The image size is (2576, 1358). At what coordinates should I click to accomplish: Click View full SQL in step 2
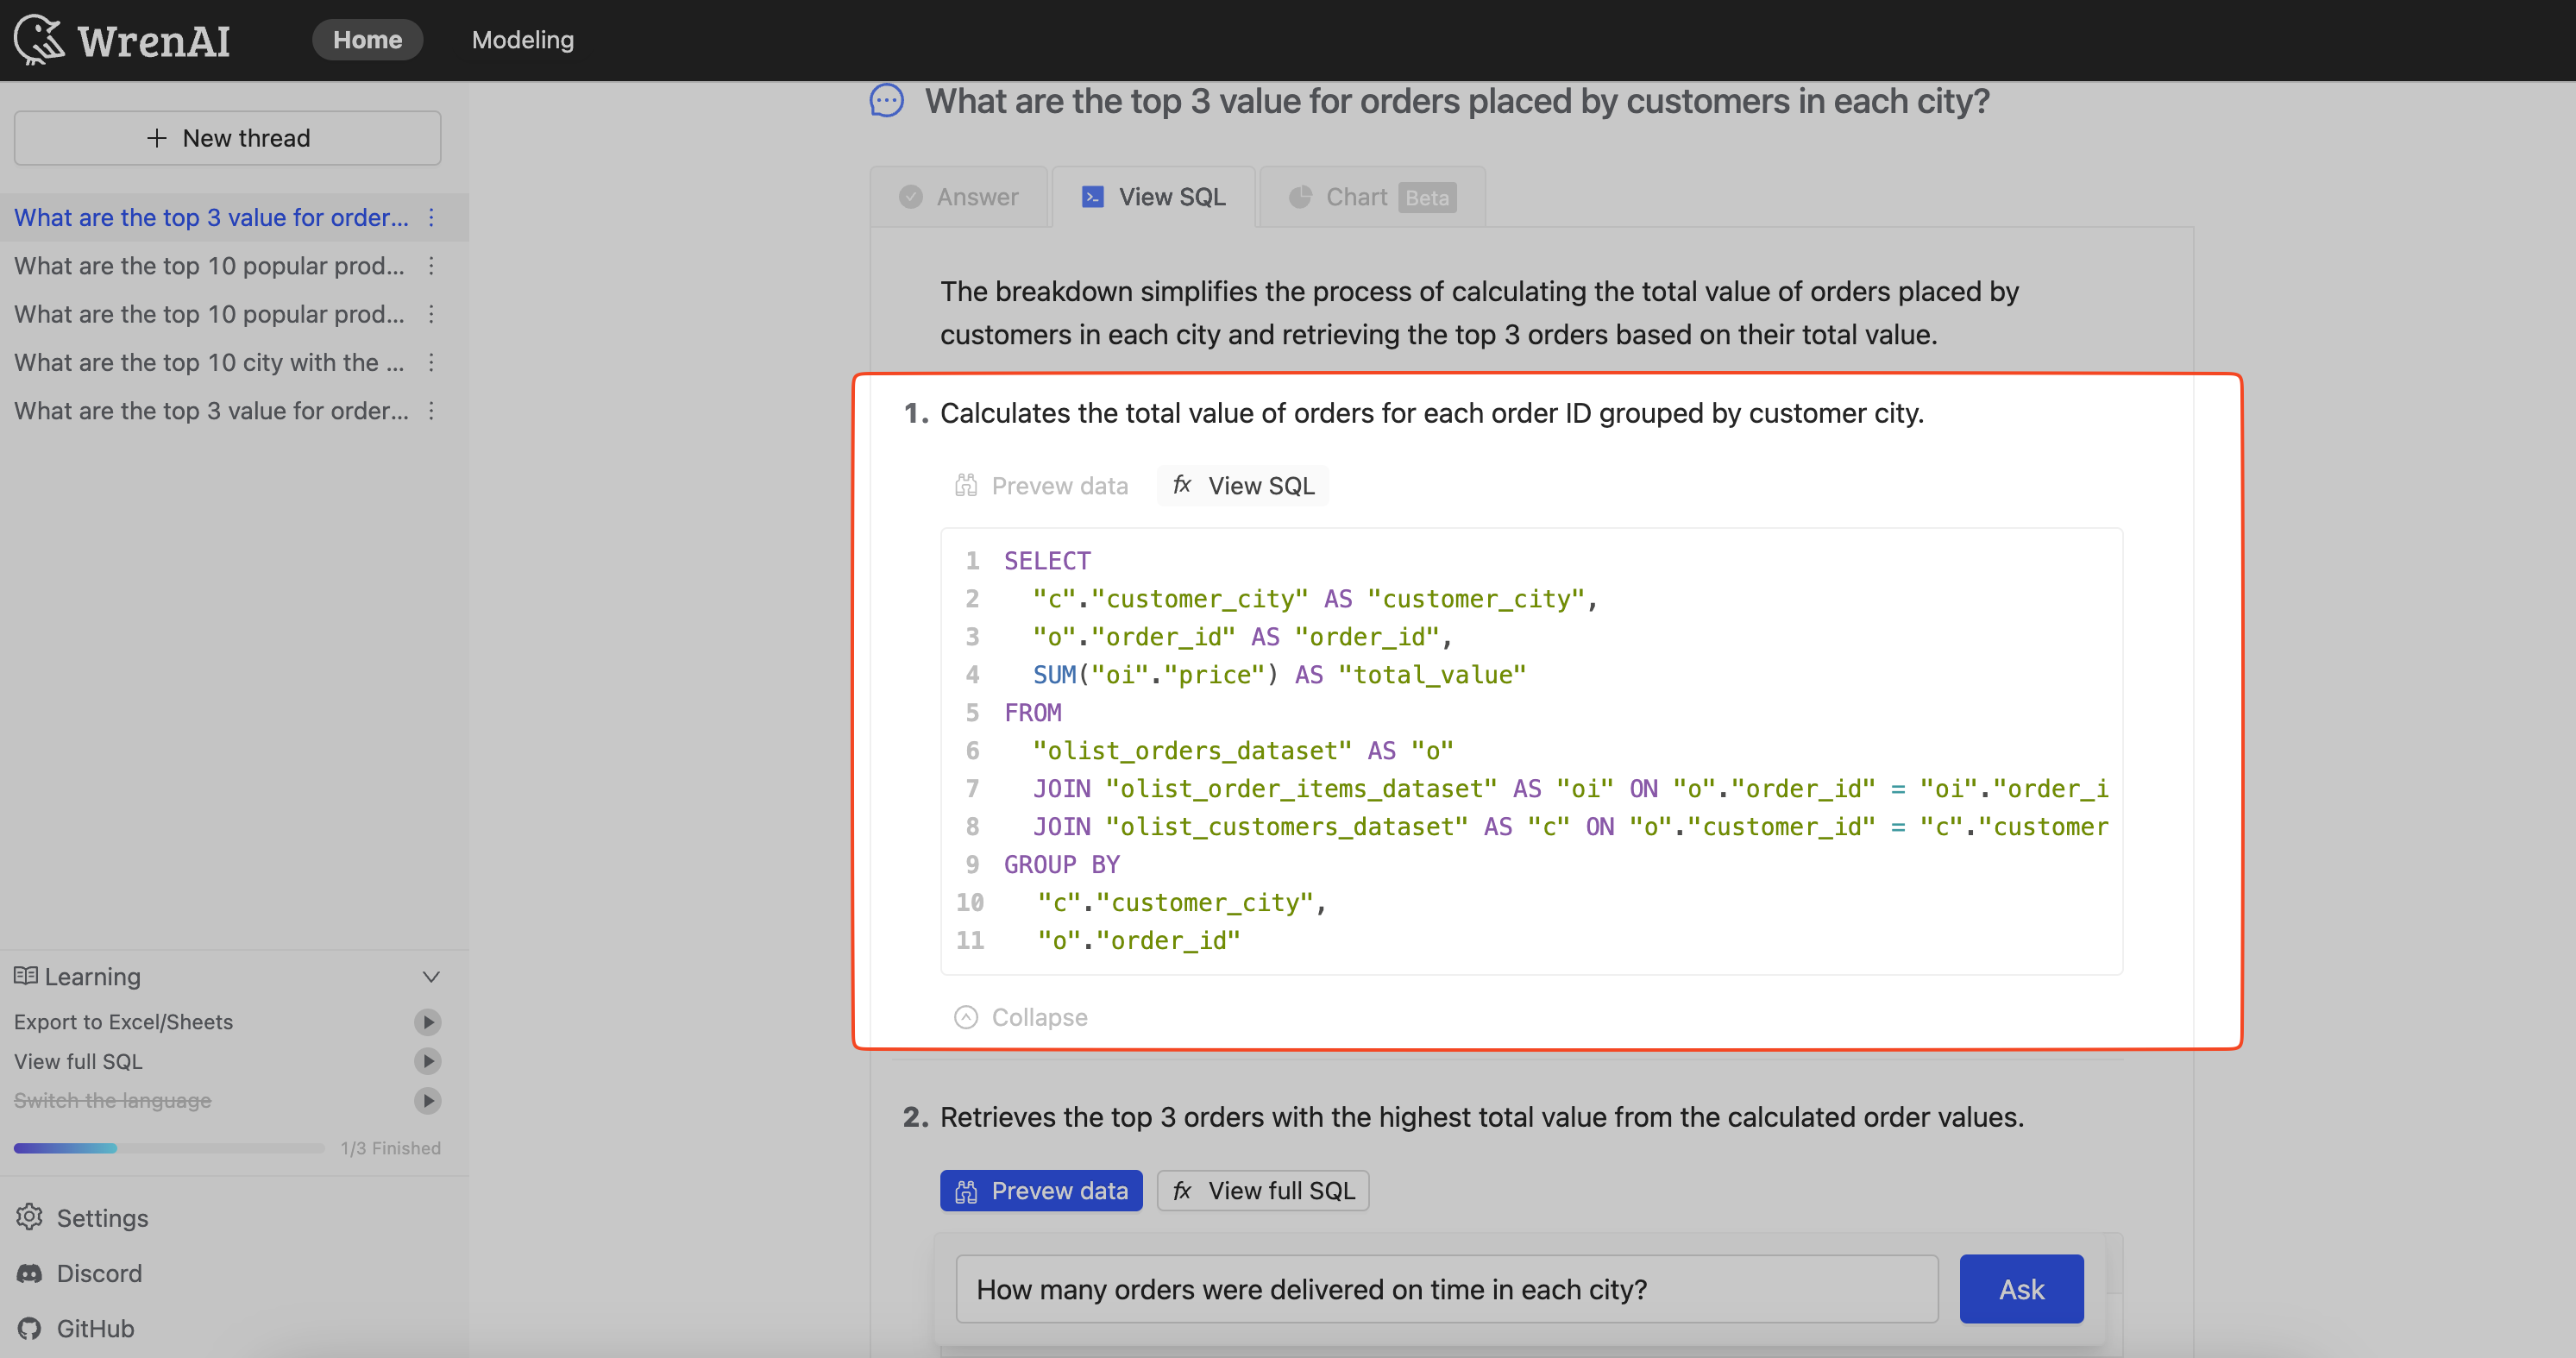coord(1263,1191)
